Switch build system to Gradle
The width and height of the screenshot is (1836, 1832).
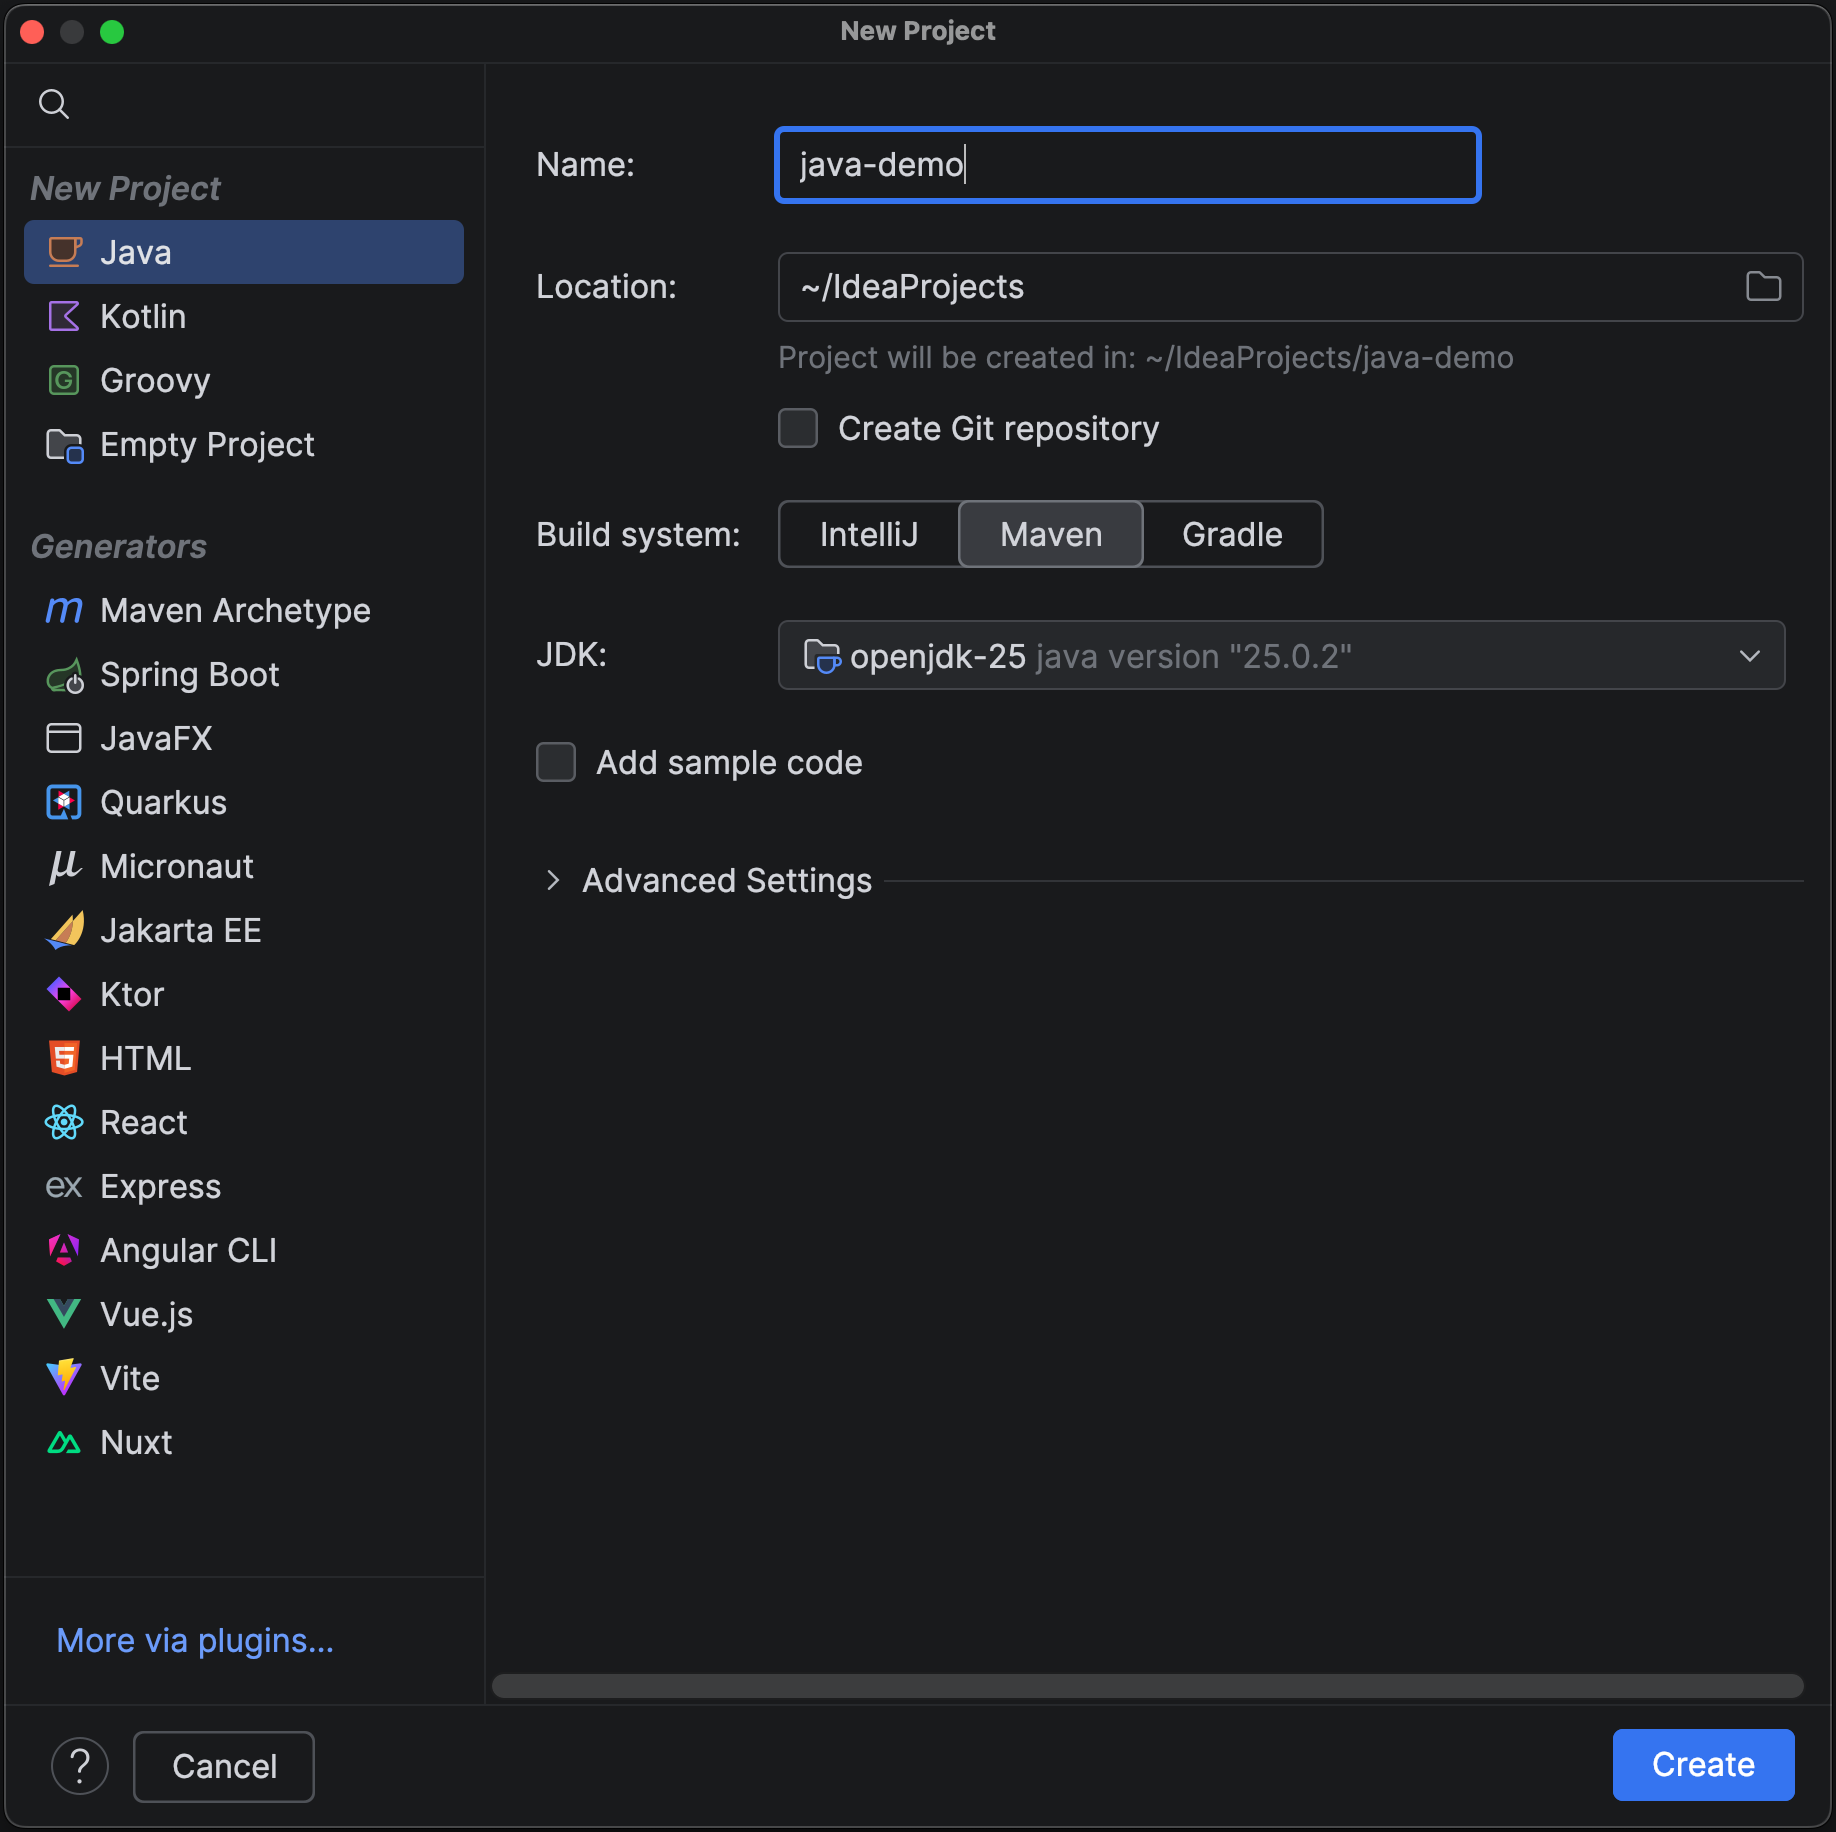(1232, 535)
